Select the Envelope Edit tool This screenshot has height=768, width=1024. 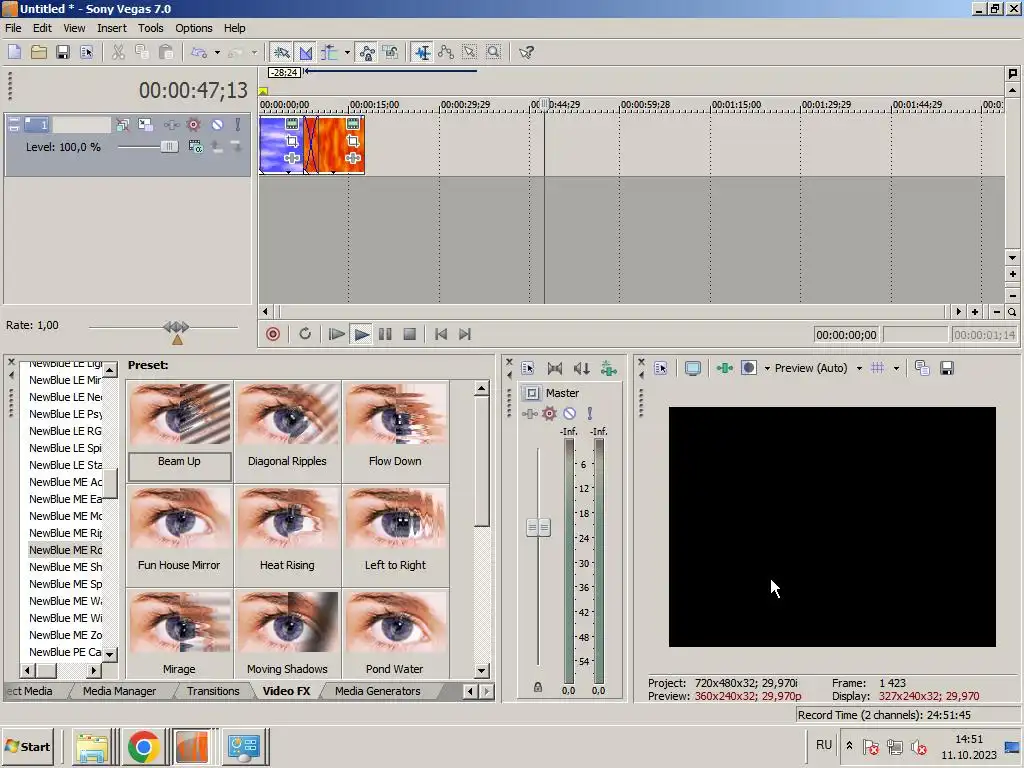pyautogui.click(x=446, y=52)
